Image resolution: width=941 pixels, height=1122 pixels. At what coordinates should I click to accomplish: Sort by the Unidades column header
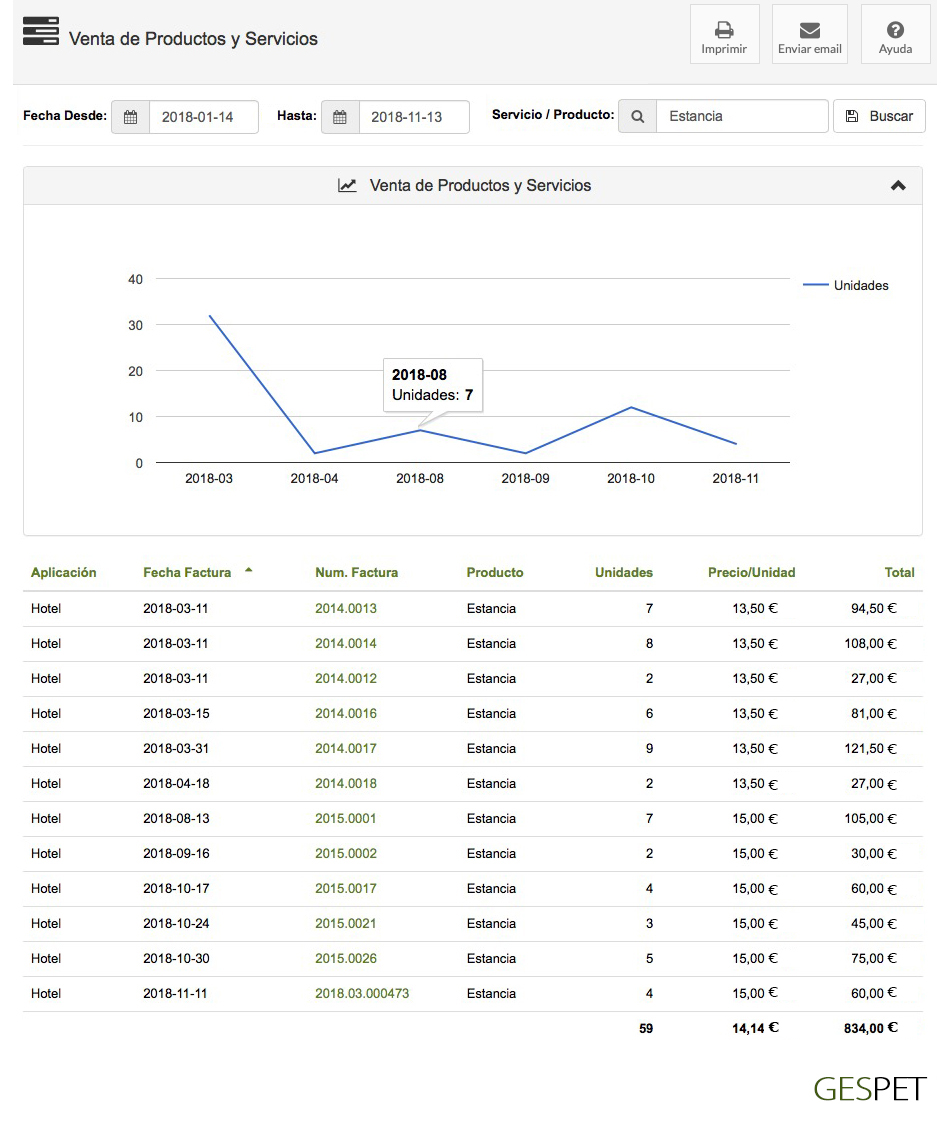pyautogui.click(x=623, y=573)
